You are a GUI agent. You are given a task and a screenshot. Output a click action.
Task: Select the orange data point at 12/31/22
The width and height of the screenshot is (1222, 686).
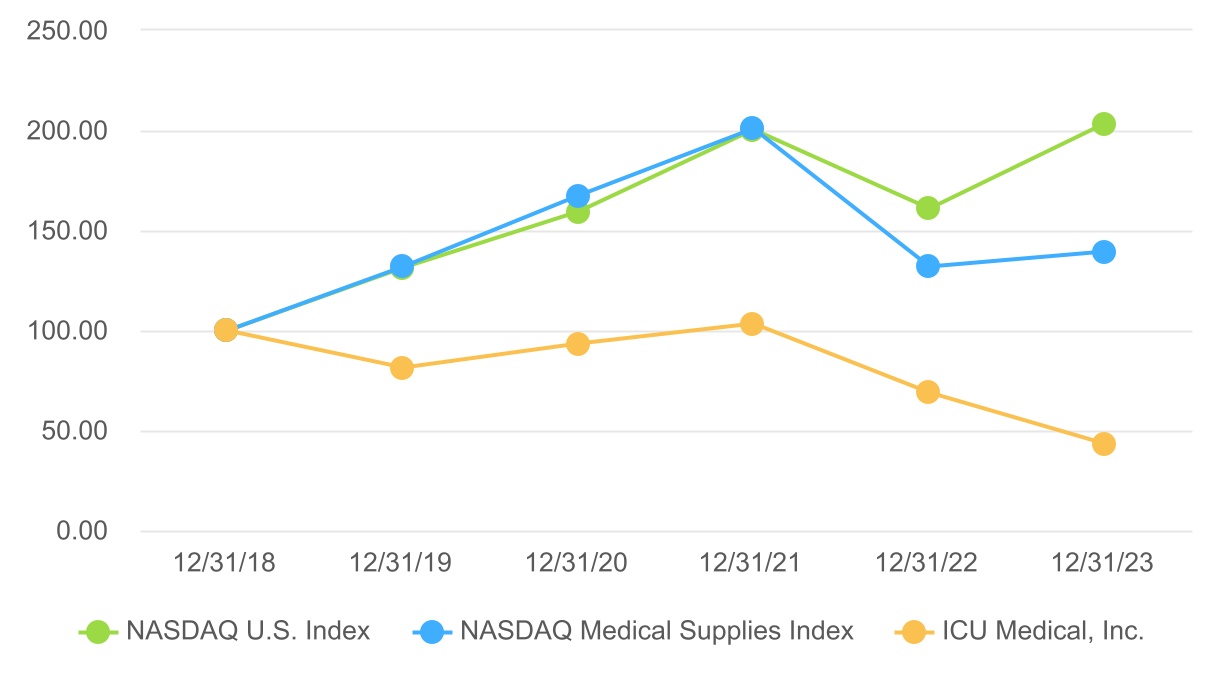tap(928, 392)
